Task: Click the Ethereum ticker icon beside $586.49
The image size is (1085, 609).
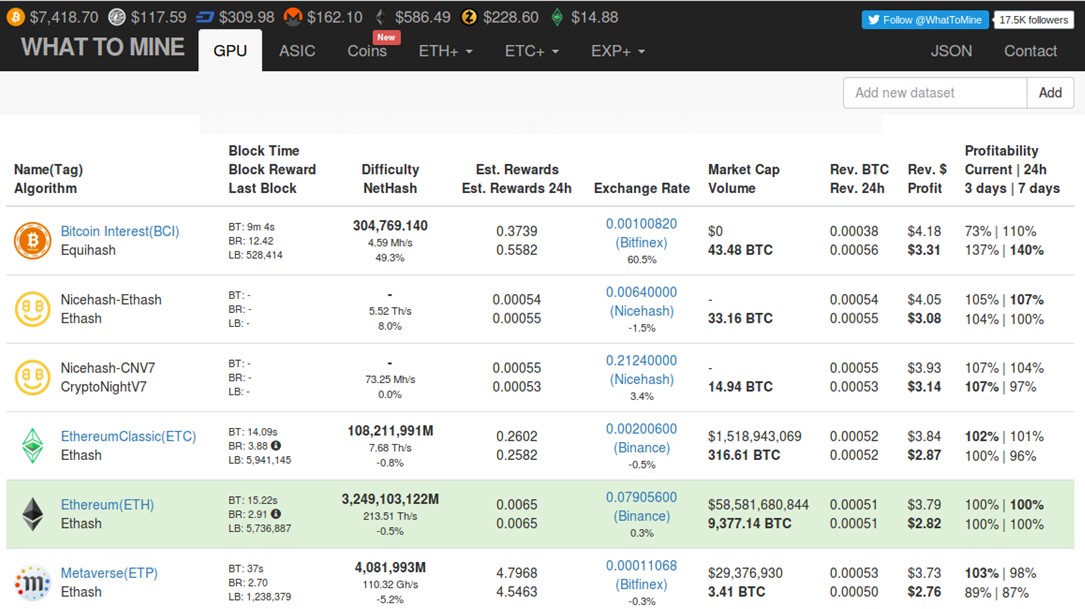Action: coord(381,17)
